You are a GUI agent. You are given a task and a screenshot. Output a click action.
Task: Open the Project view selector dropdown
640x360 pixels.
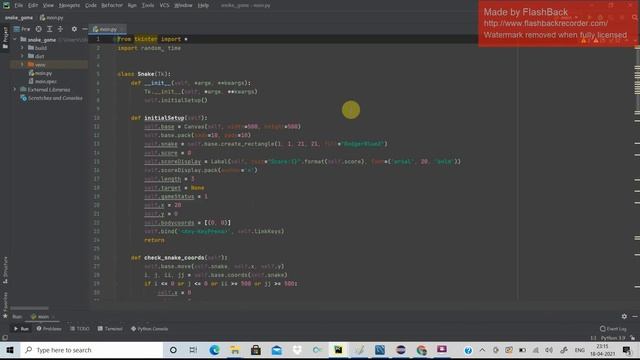22,29
